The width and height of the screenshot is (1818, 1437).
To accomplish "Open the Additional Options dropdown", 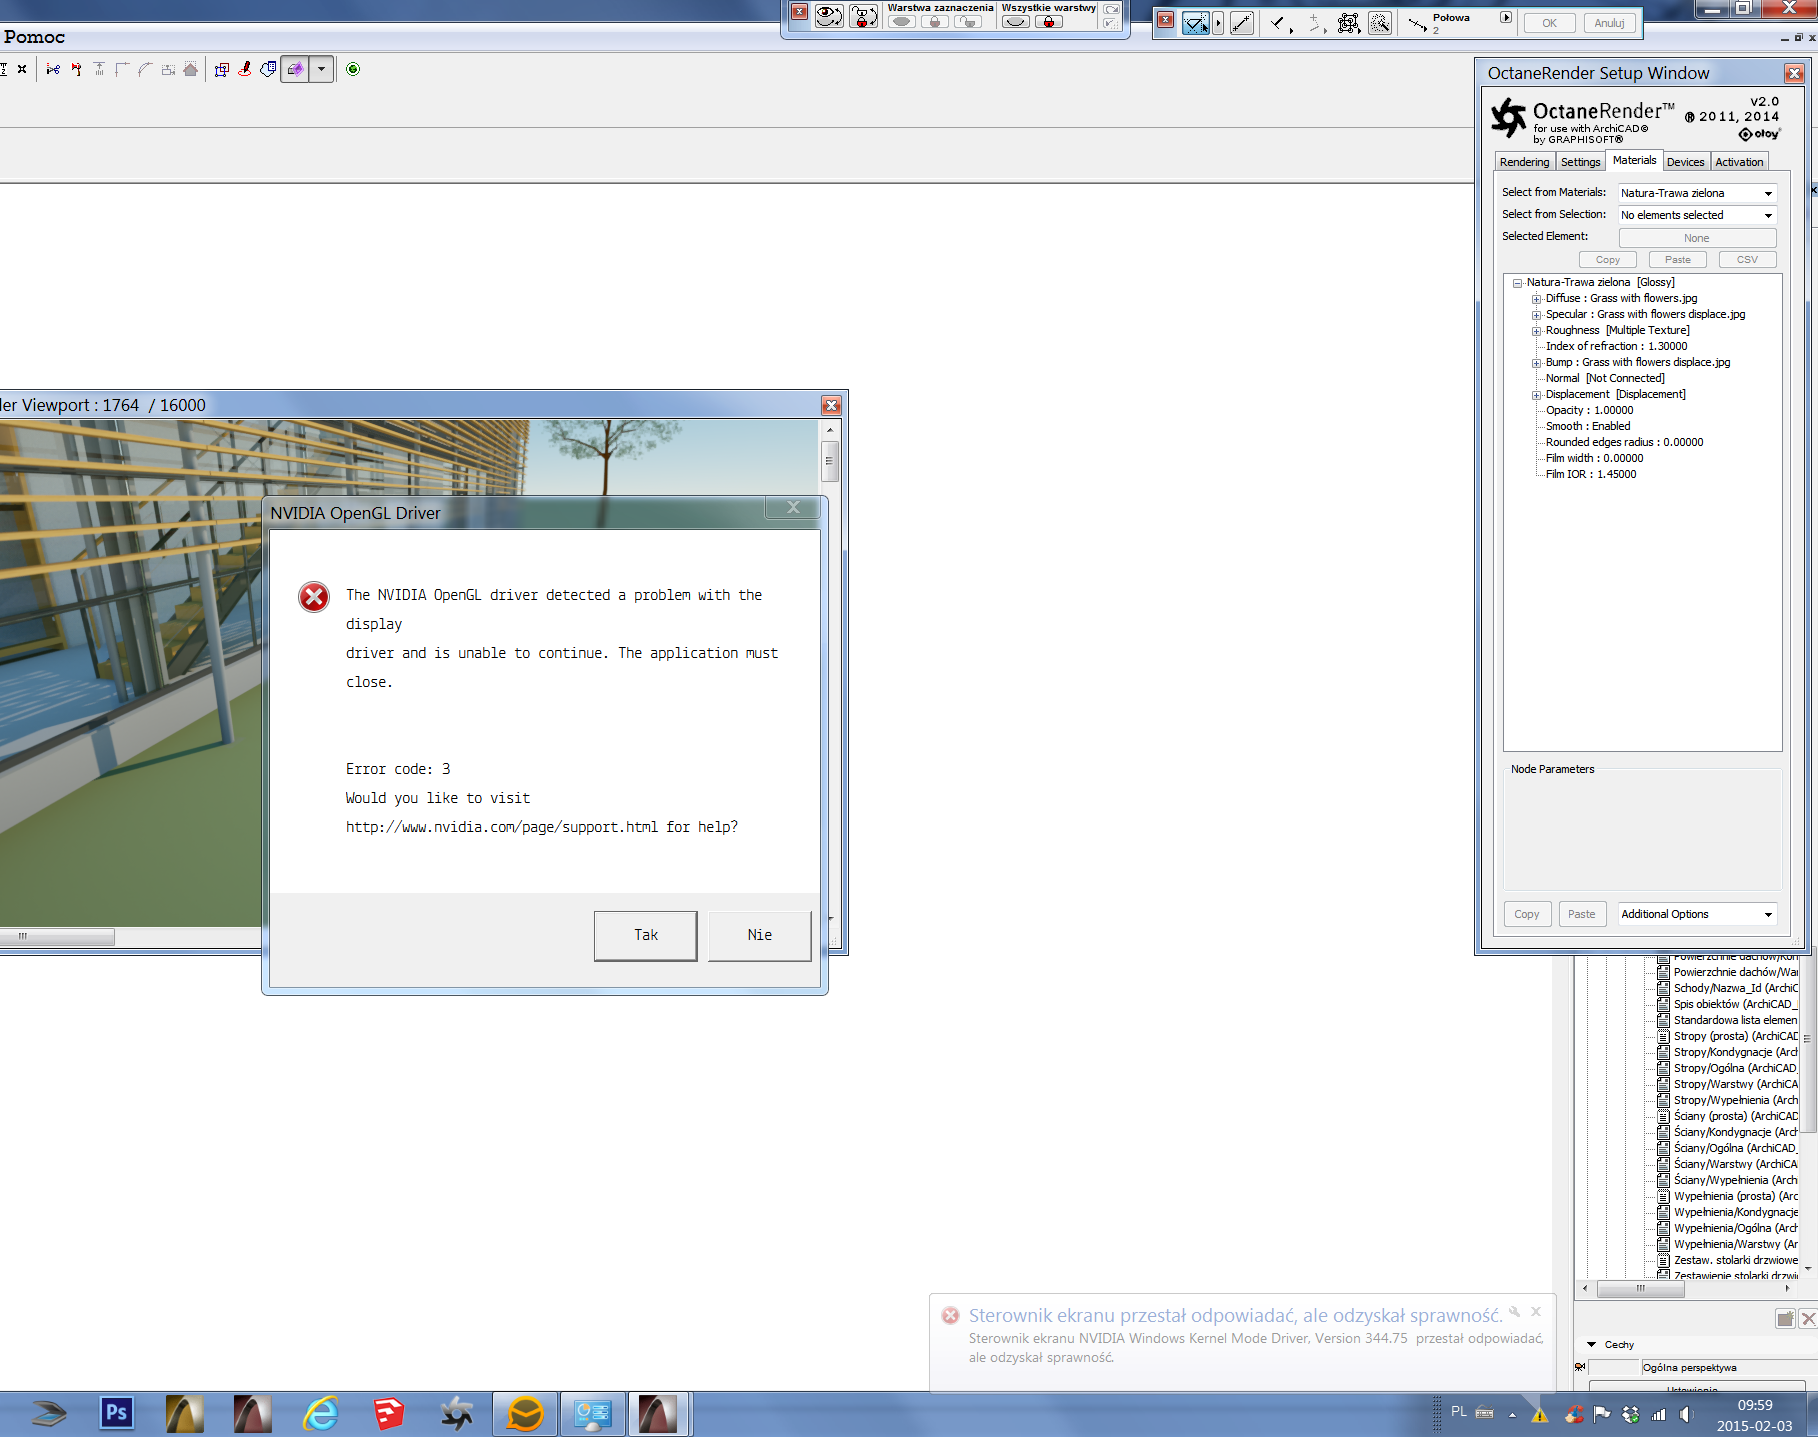I will click(x=1697, y=914).
